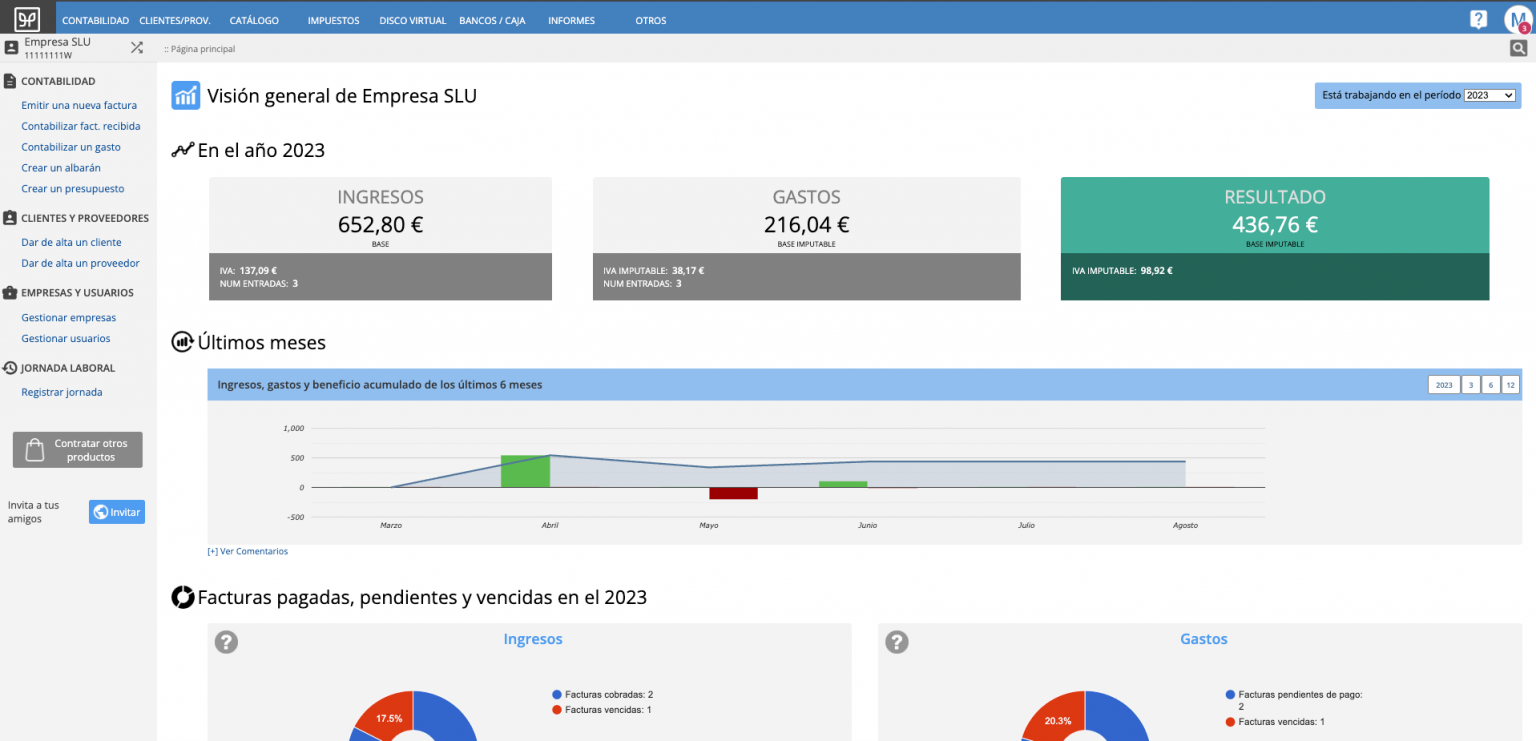Open the BANCOS / CAJA menu
The image size is (1536, 741).
tap(491, 20)
